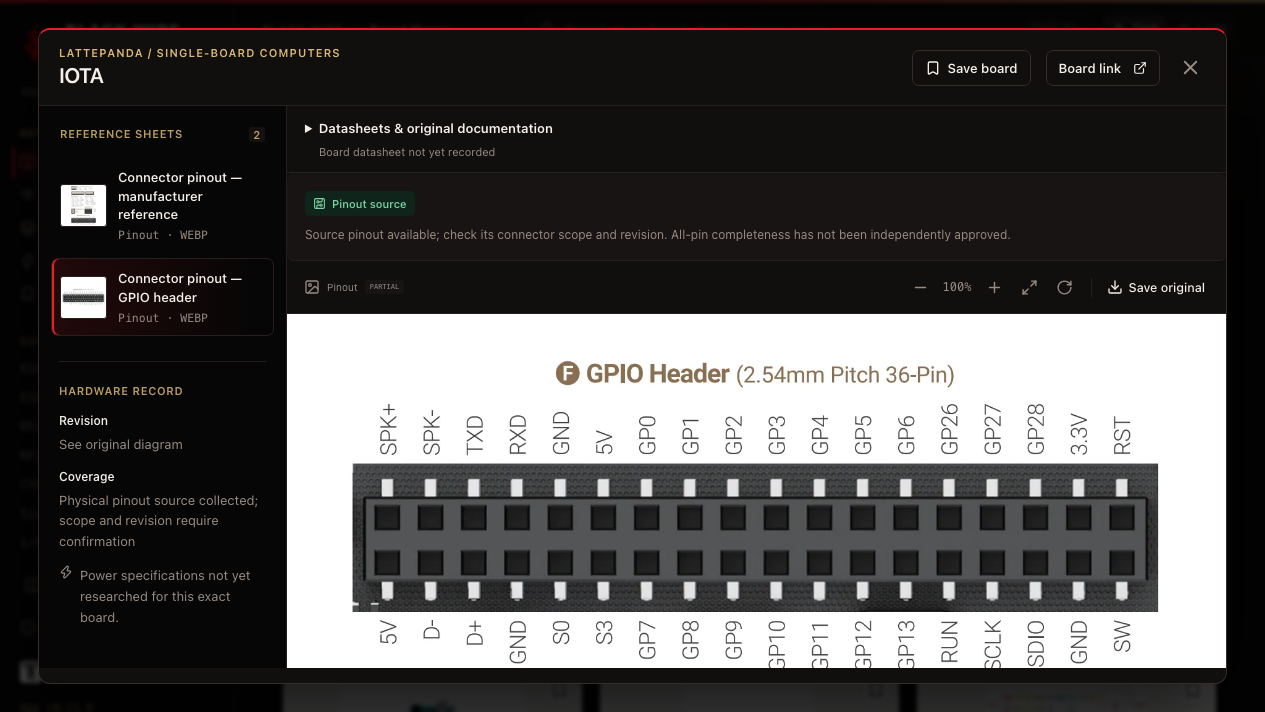
Task: Click the GP26 pin label
Action: pos(949,430)
